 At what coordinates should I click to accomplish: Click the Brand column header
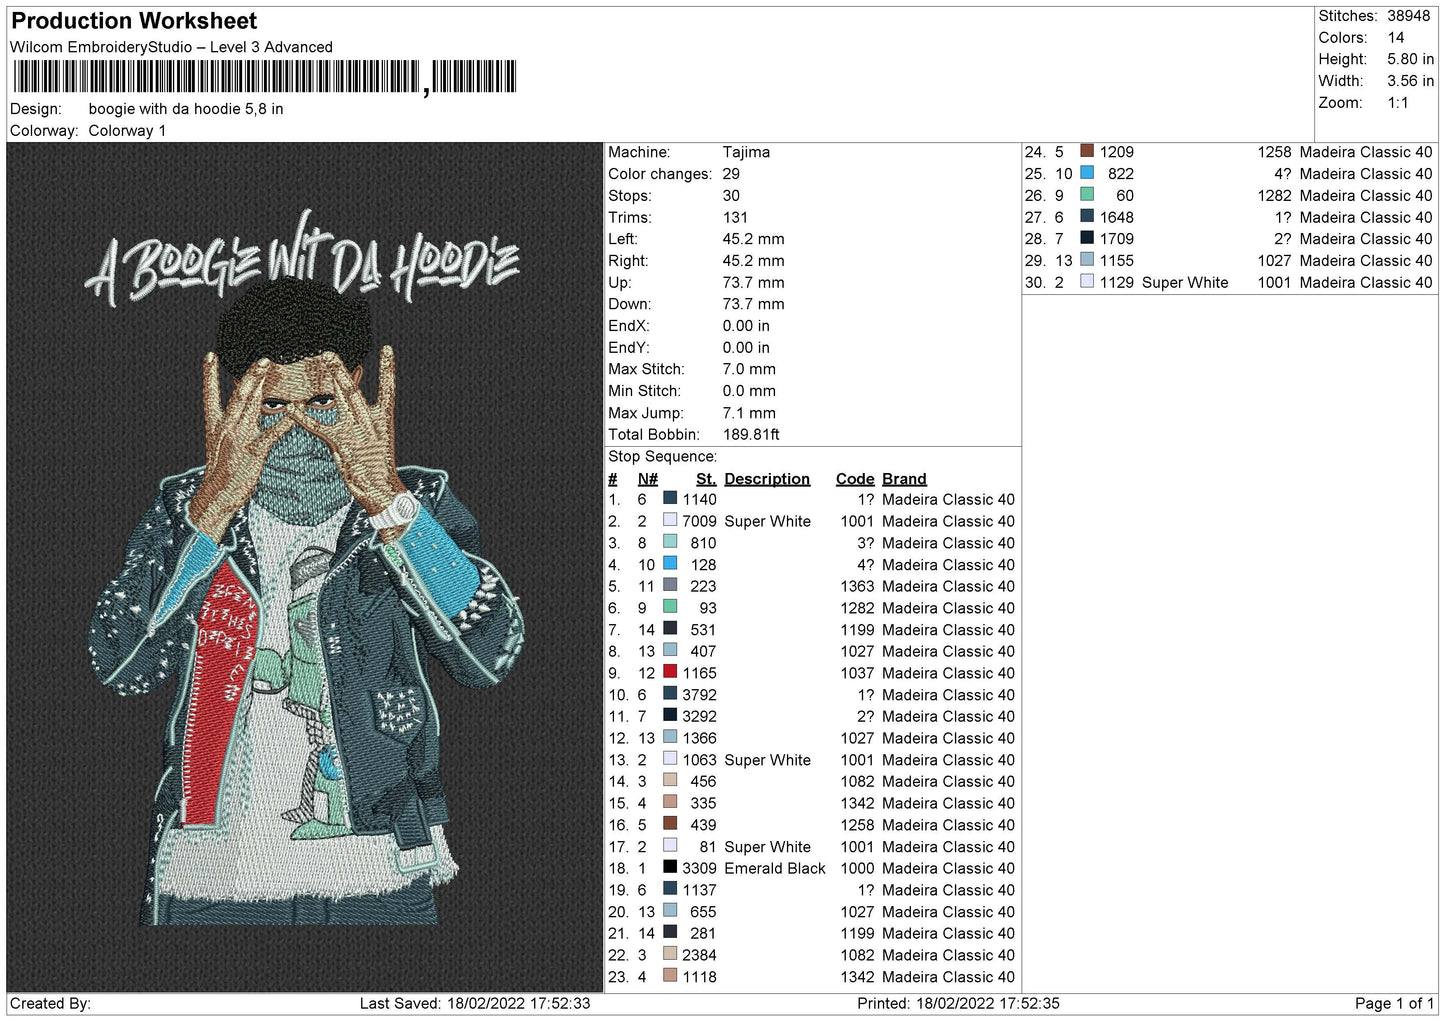(x=904, y=479)
